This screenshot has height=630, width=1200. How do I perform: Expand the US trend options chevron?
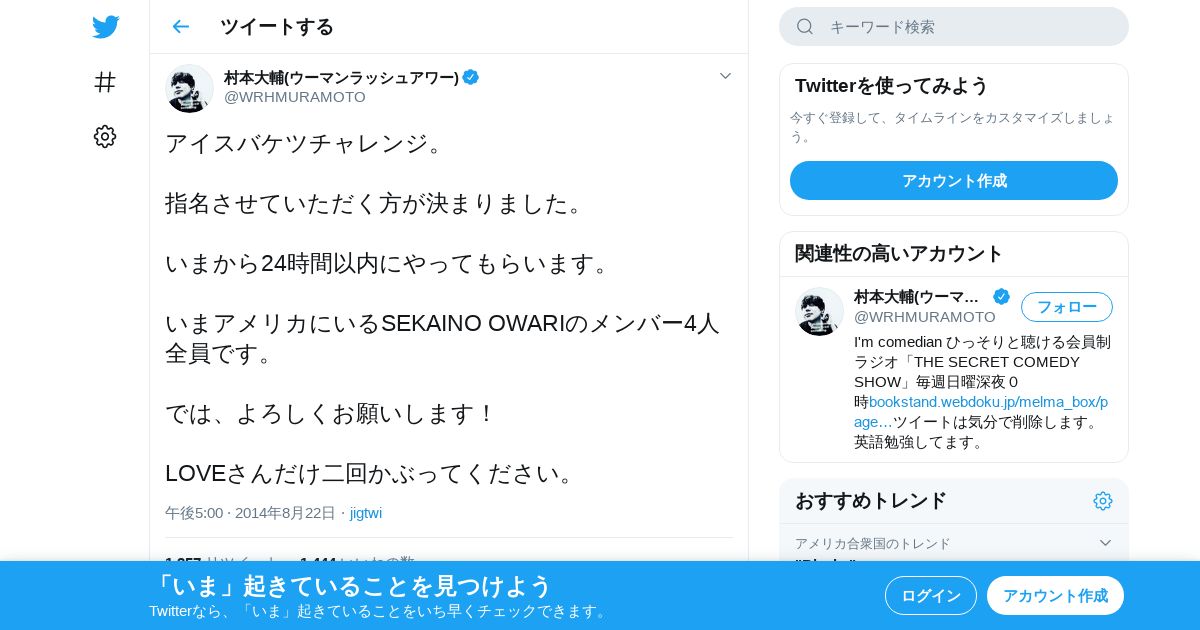tap(1105, 543)
